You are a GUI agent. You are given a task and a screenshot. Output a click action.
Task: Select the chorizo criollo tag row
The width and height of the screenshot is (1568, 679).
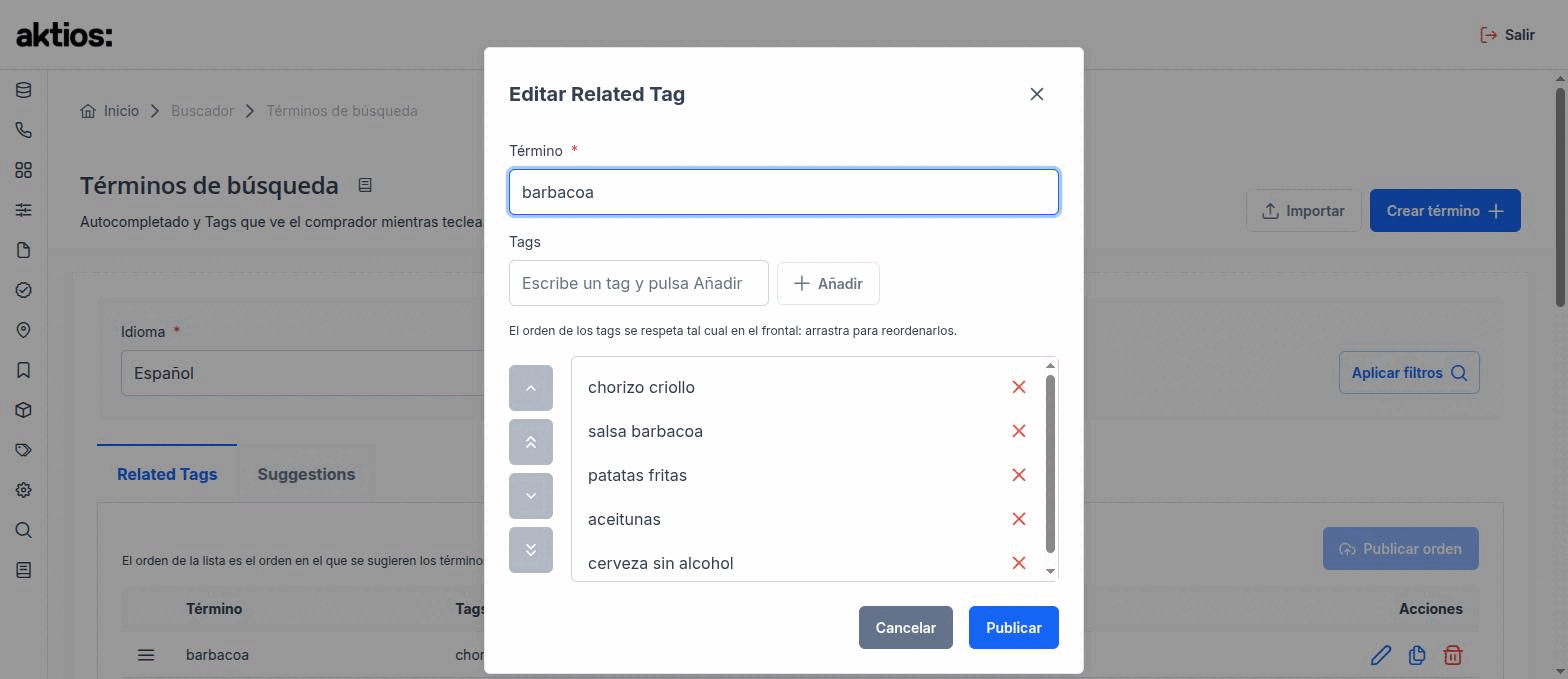coord(808,387)
